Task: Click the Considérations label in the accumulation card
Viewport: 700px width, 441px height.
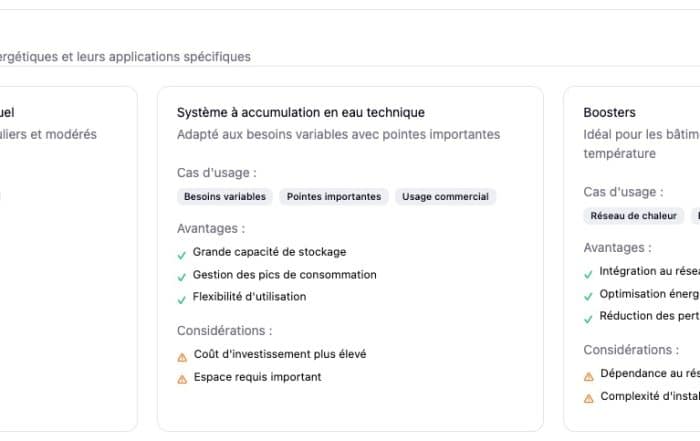Action: coord(224,330)
